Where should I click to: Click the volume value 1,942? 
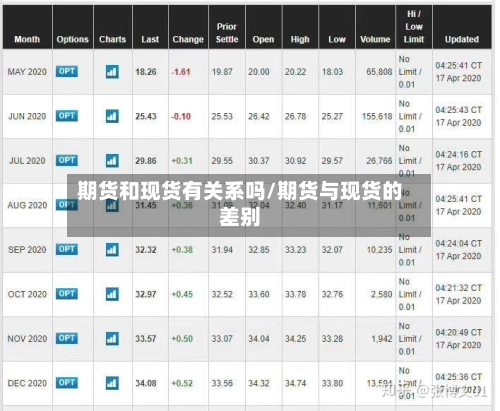(x=382, y=339)
